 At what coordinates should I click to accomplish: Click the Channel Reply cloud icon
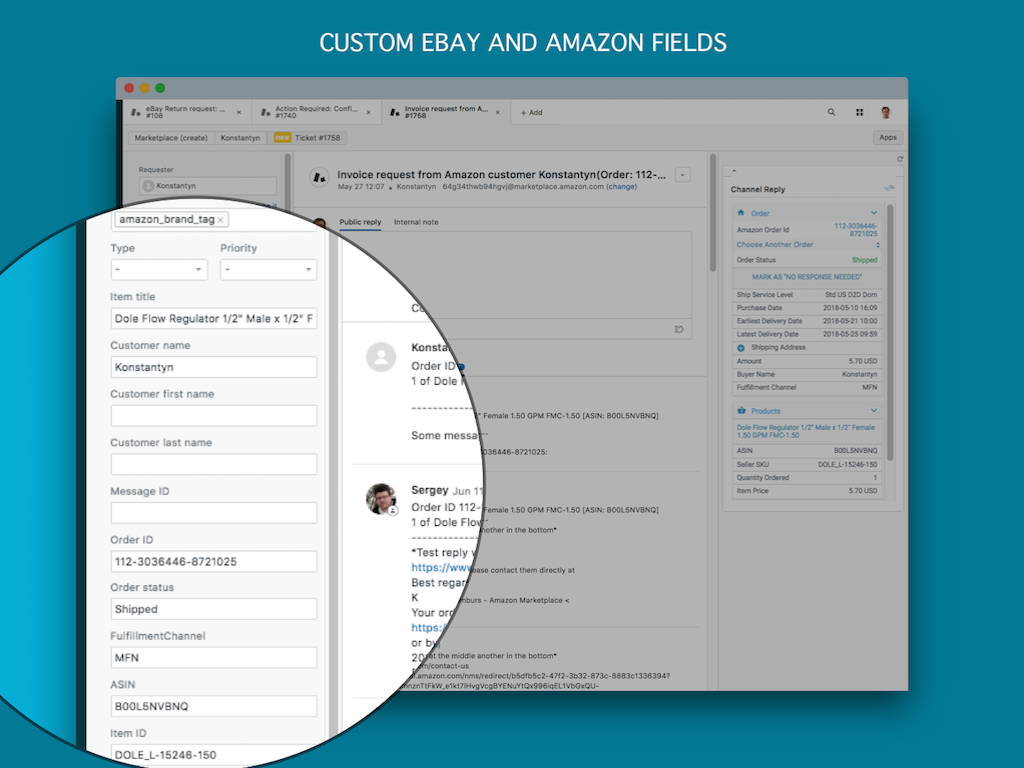(x=888, y=188)
